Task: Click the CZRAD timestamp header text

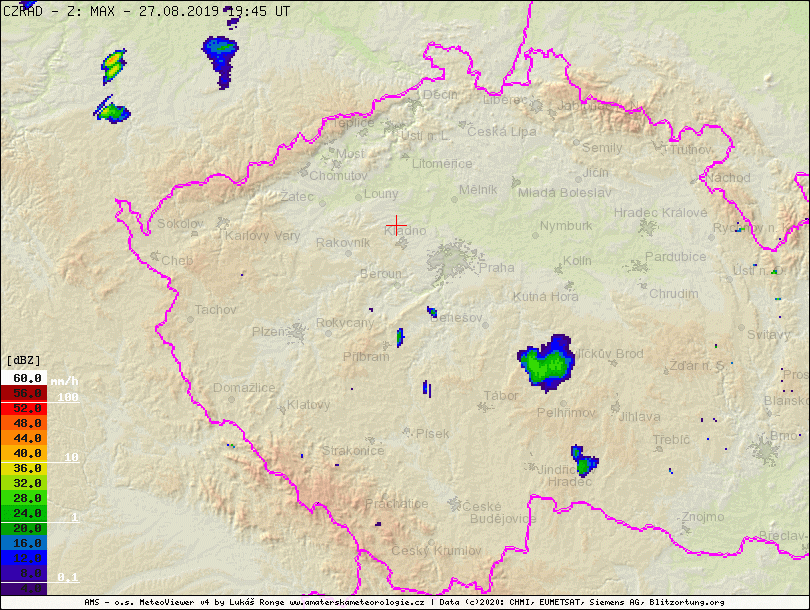Action: (x=146, y=10)
